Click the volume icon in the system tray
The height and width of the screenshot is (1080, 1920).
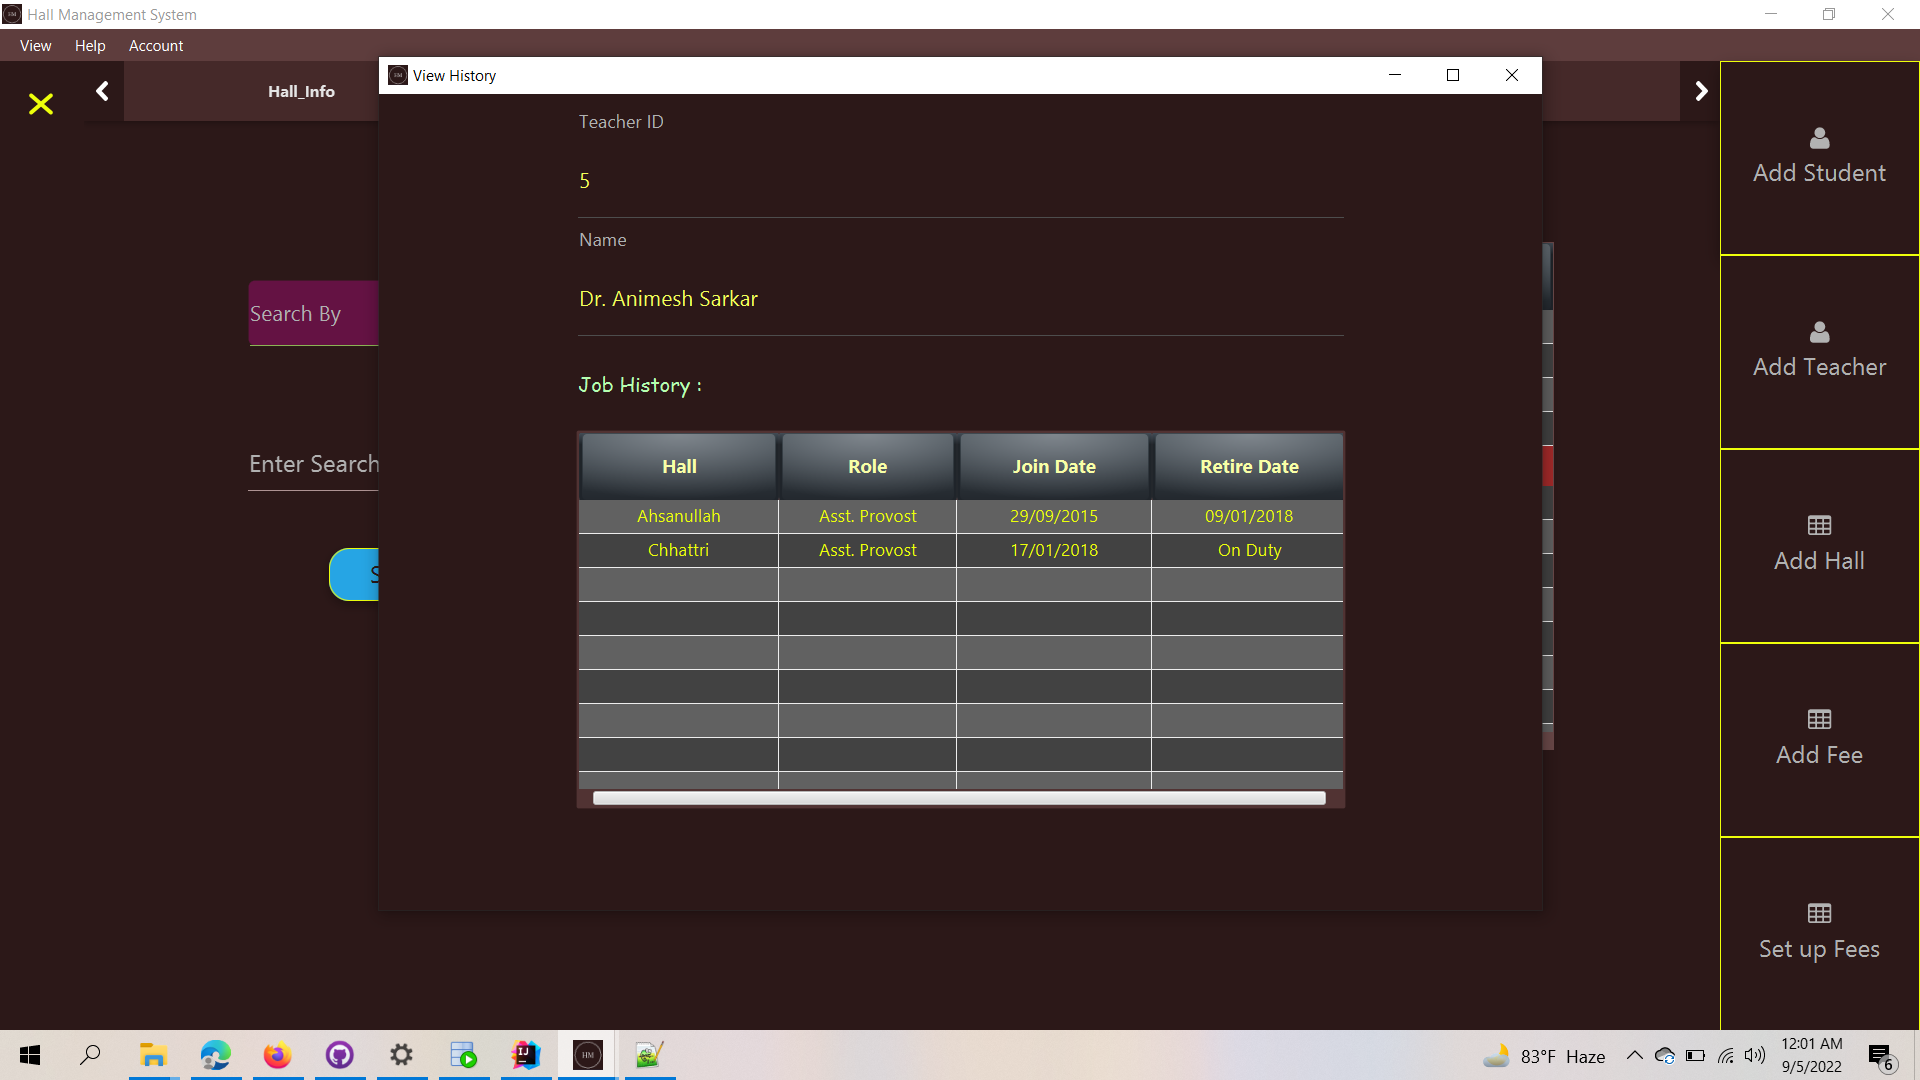(1756, 1055)
